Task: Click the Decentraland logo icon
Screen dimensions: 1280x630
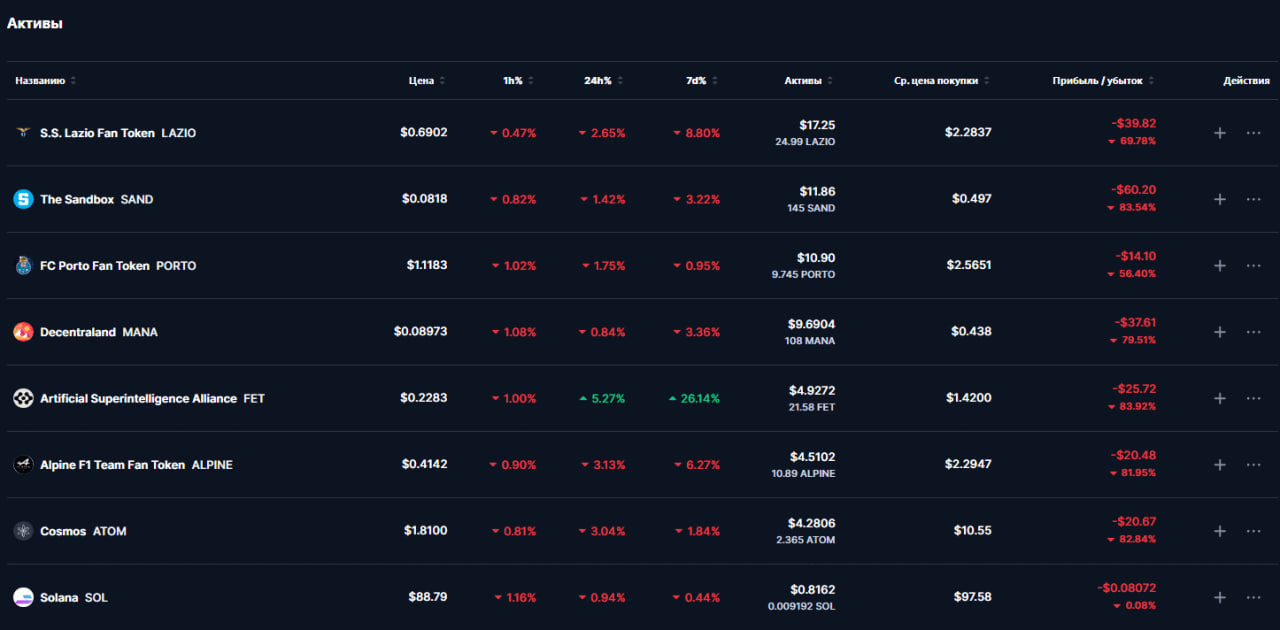Action: coord(23,331)
